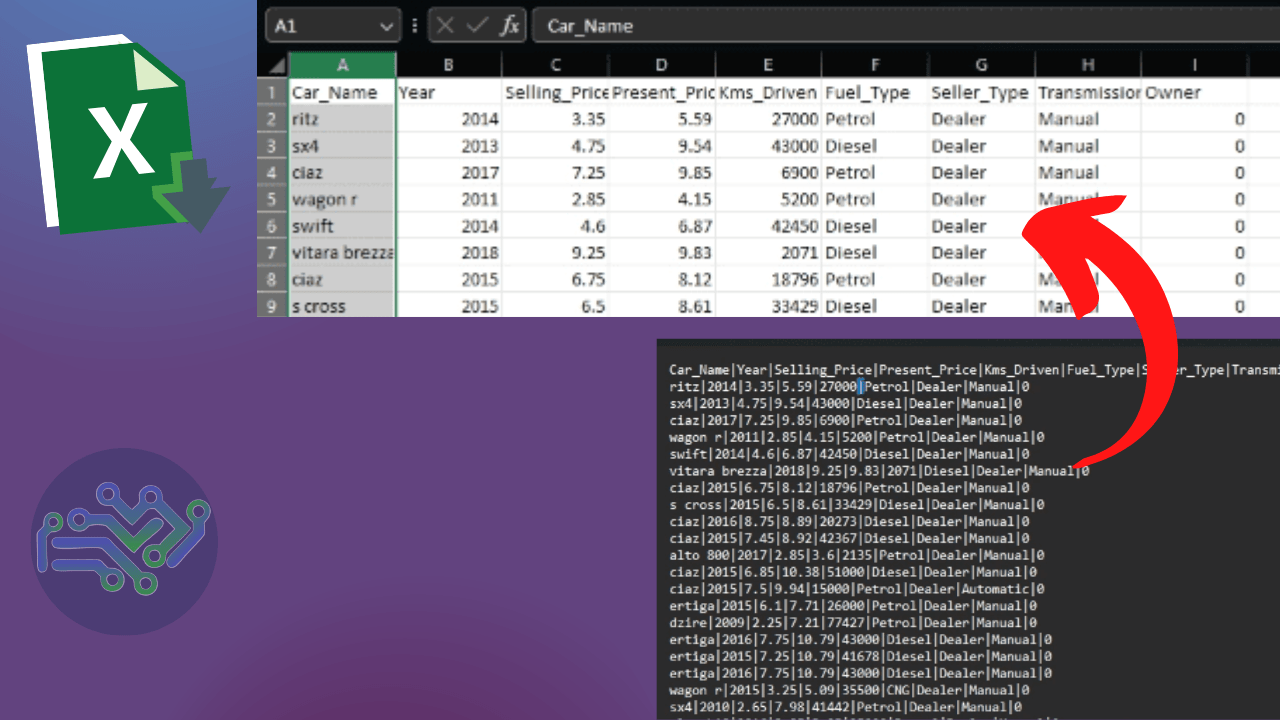This screenshot has height=720, width=1280.
Task: Select row 9 header
Action: coord(273,306)
